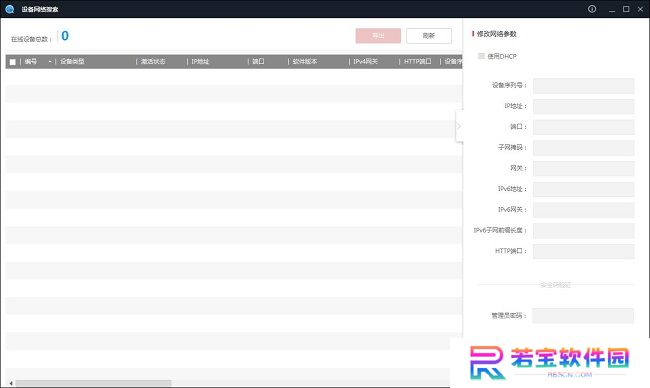Click the IPv6子网前缀长度 input field
This screenshot has height=388, width=650.
(583, 231)
